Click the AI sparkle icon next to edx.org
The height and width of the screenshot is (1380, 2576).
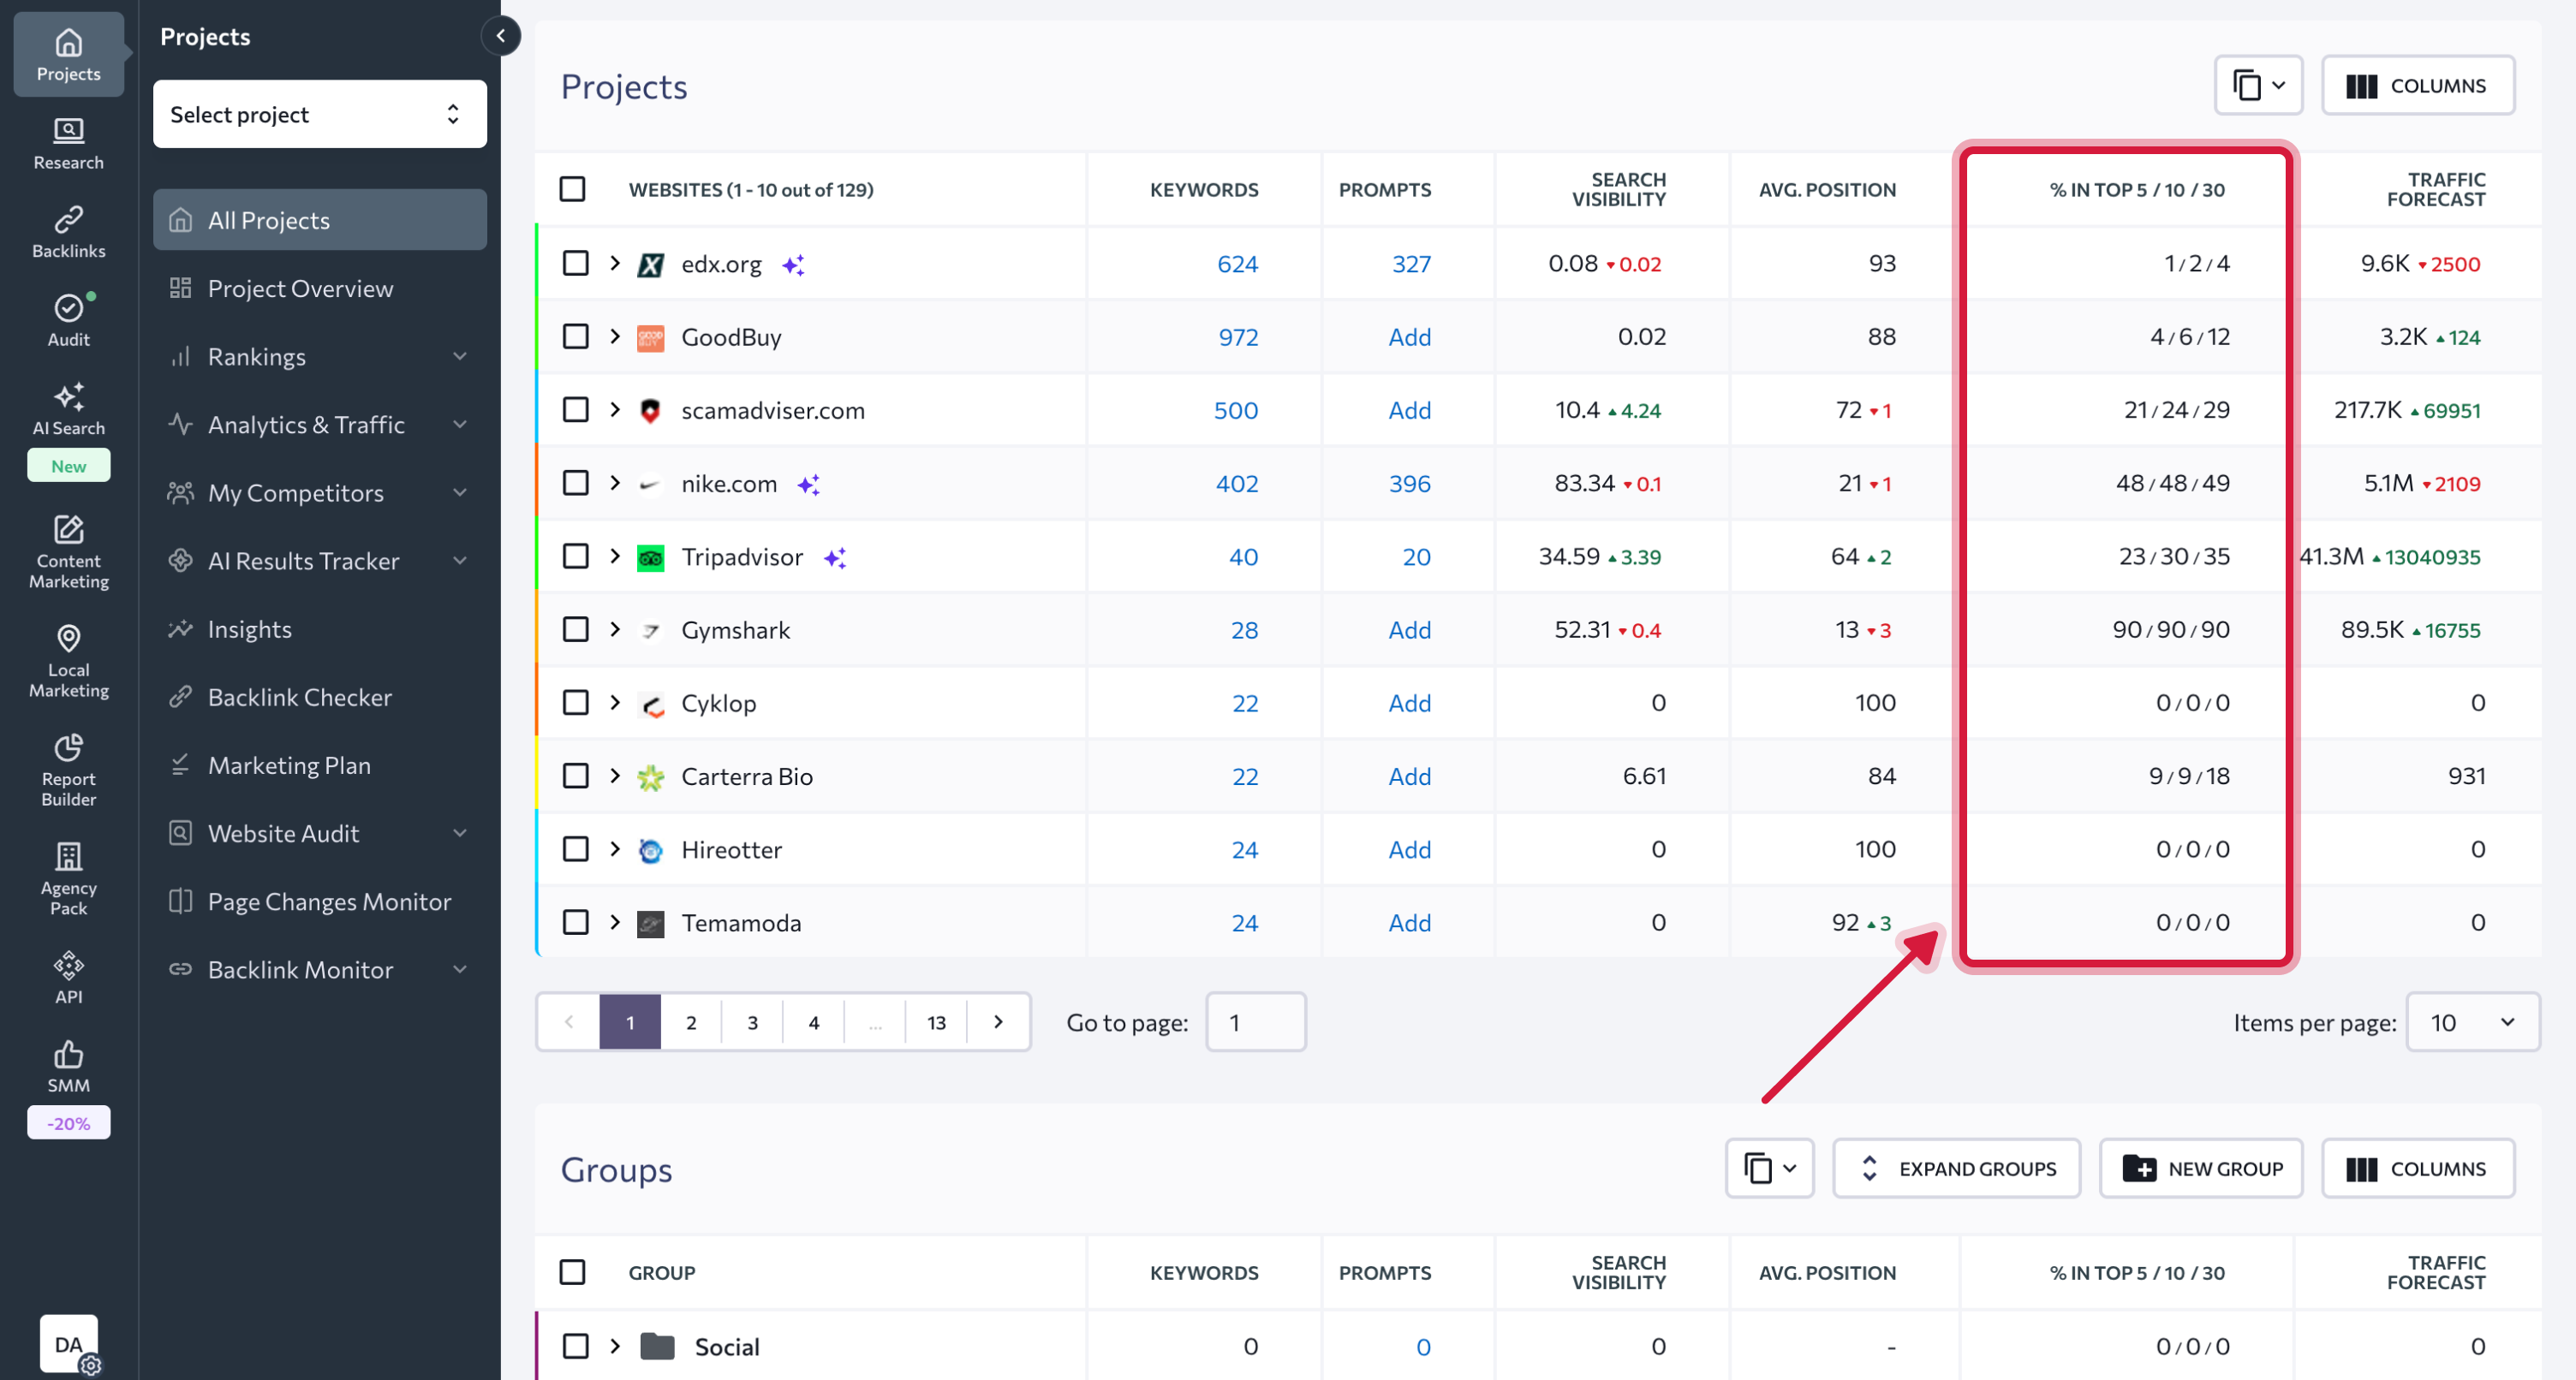(793, 265)
